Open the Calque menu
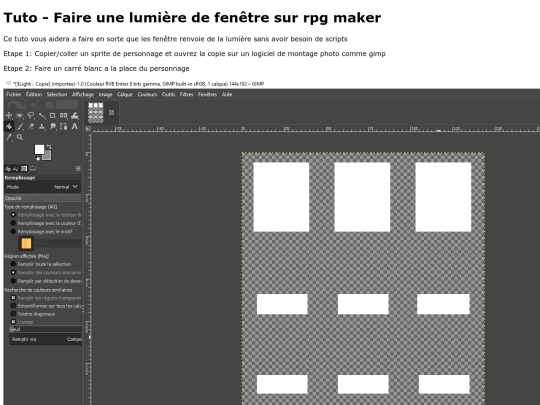This screenshot has width=540, height=405. (x=125, y=94)
